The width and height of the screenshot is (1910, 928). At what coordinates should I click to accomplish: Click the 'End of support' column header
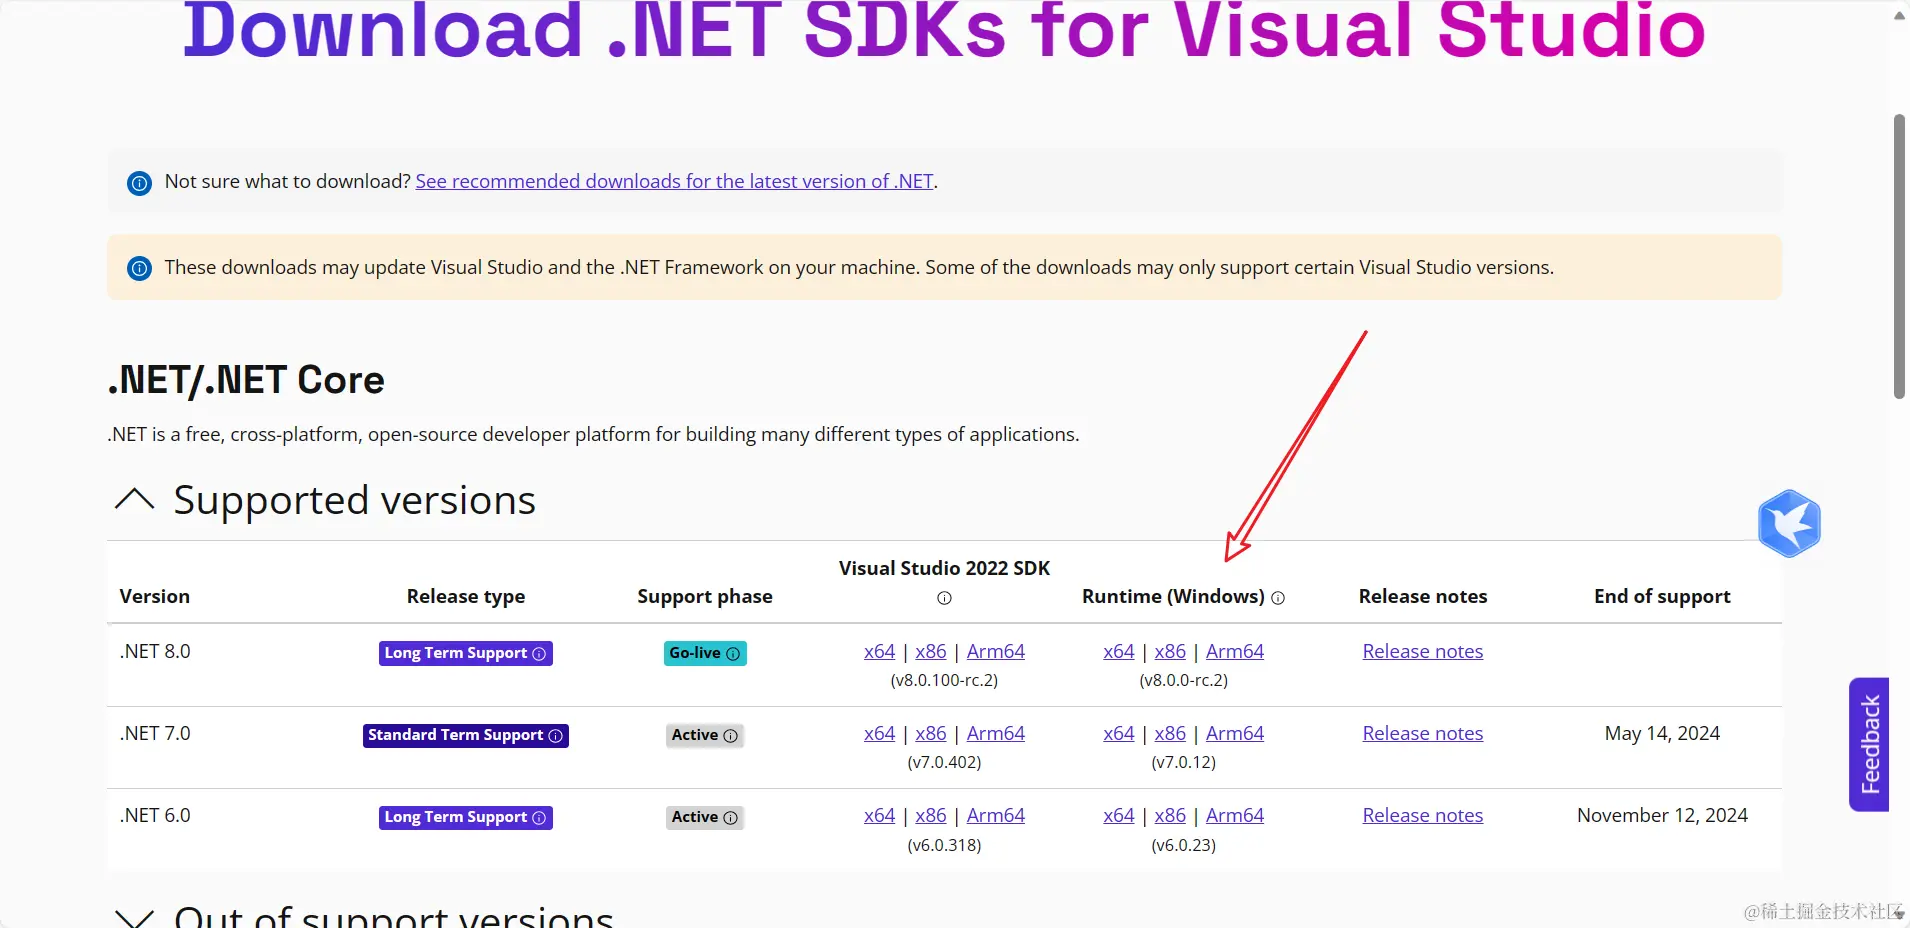[x=1662, y=596]
